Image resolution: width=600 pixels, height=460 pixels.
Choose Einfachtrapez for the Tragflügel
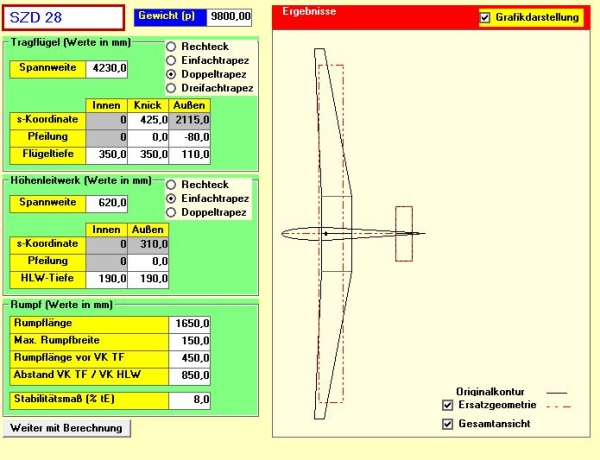point(171,60)
